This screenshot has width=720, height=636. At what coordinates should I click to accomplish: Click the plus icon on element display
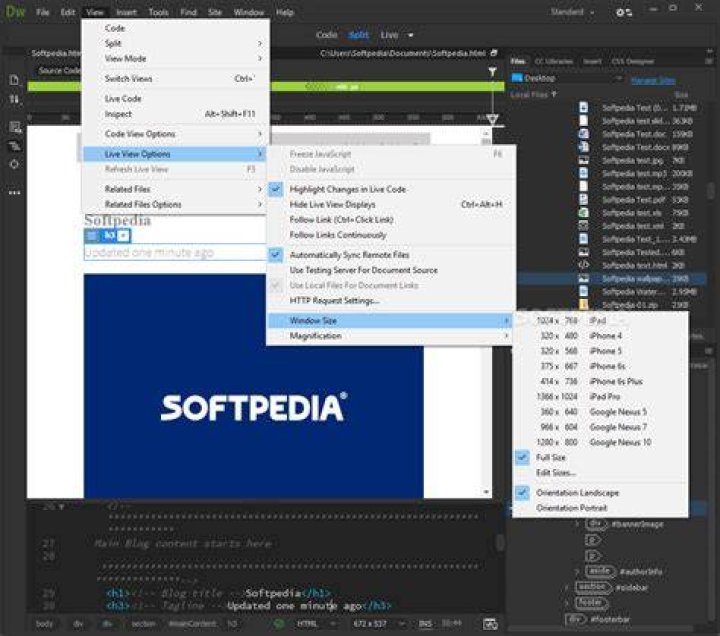click(124, 236)
